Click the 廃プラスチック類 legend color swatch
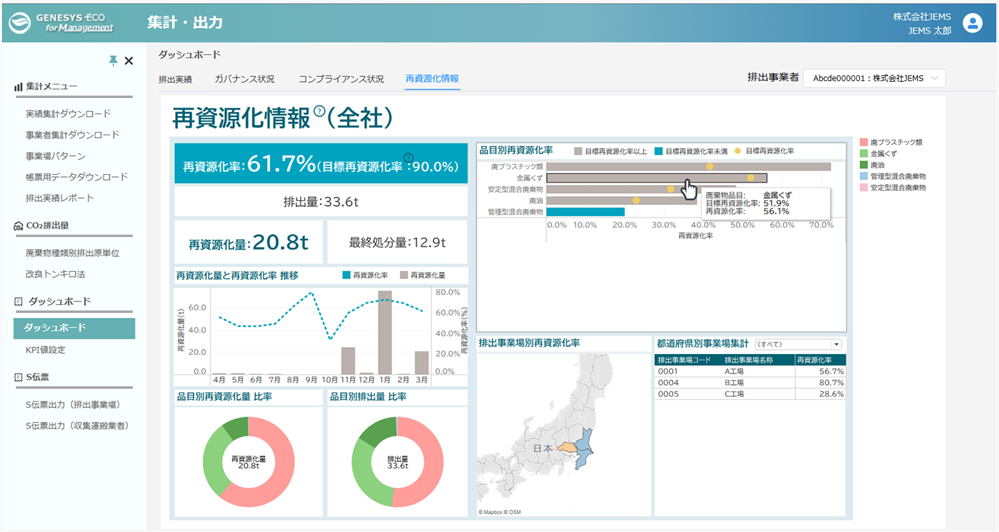999x532 pixels. 863,142
